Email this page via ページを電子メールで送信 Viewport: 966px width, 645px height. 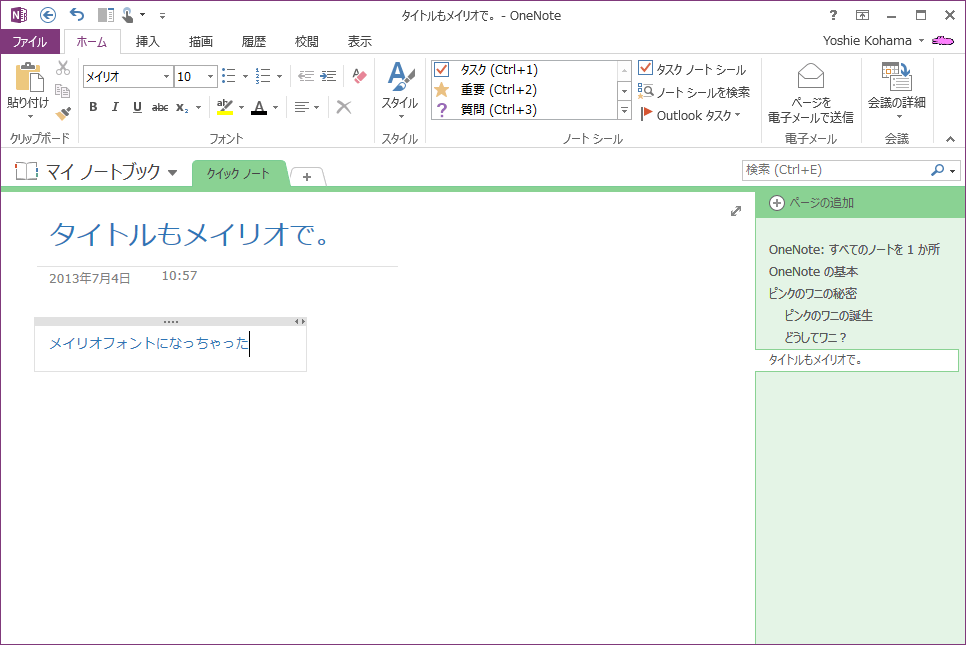(810, 92)
